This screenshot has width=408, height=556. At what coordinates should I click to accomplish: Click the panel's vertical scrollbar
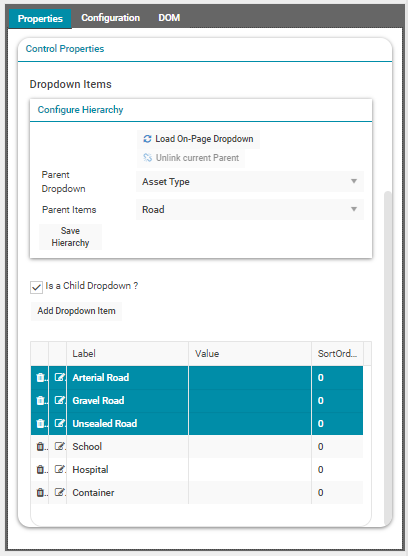coord(388,356)
